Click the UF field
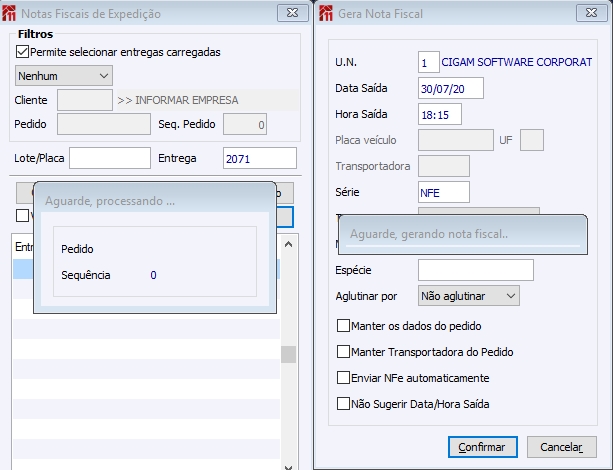613x470 pixels. (x=532, y=140)
